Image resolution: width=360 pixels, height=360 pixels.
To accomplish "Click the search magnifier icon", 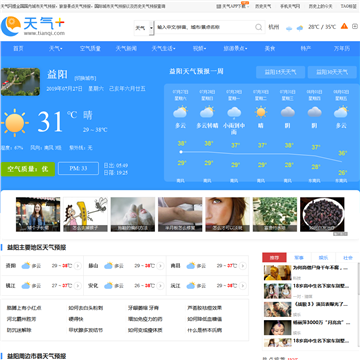I will (x=259, y=27).
